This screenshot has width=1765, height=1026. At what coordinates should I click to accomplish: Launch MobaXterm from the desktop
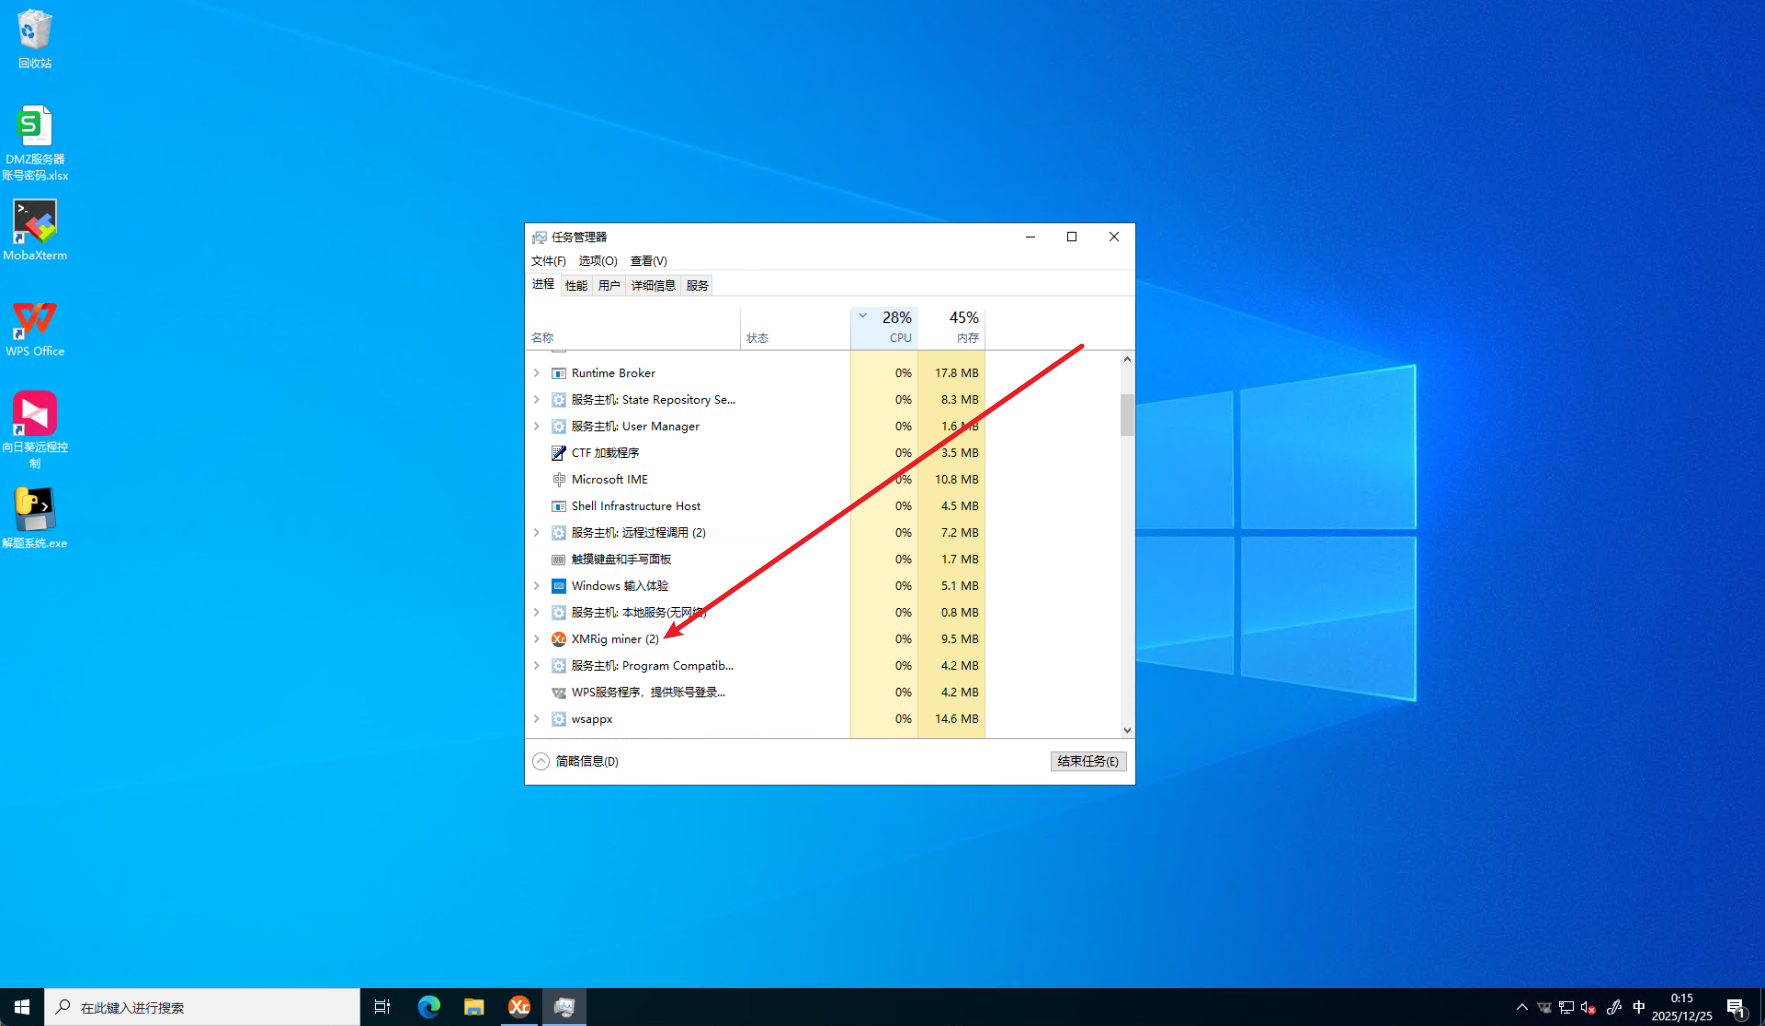pyautogui.click(x=34, y=229)
